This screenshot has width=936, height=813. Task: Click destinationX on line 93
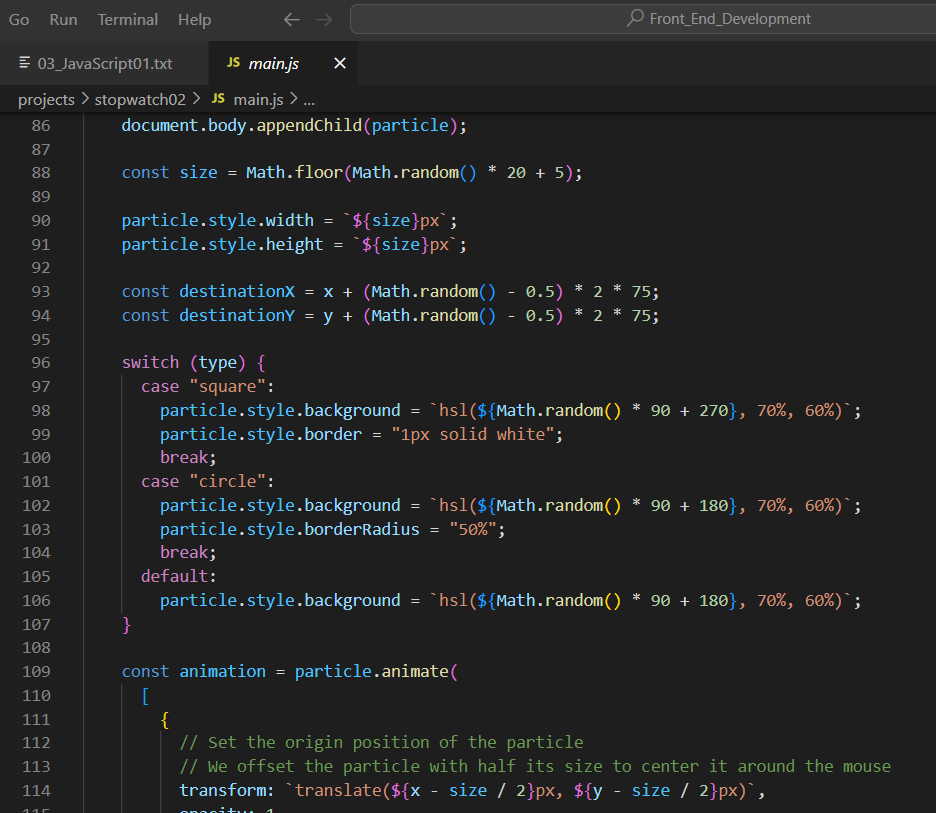[237, 291]
